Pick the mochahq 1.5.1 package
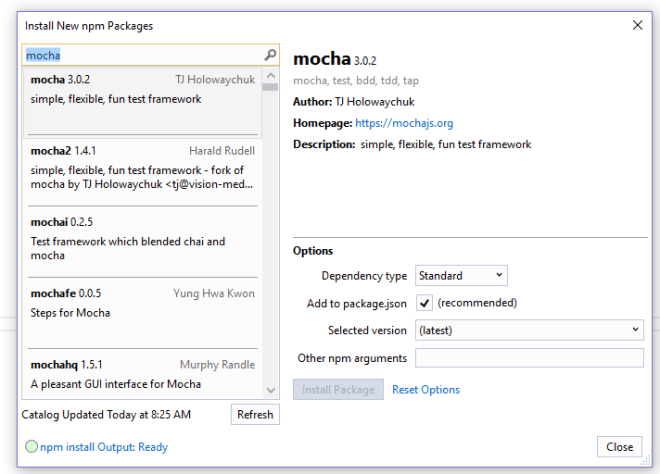Viewport: 660px width, 474px height. 142,374
